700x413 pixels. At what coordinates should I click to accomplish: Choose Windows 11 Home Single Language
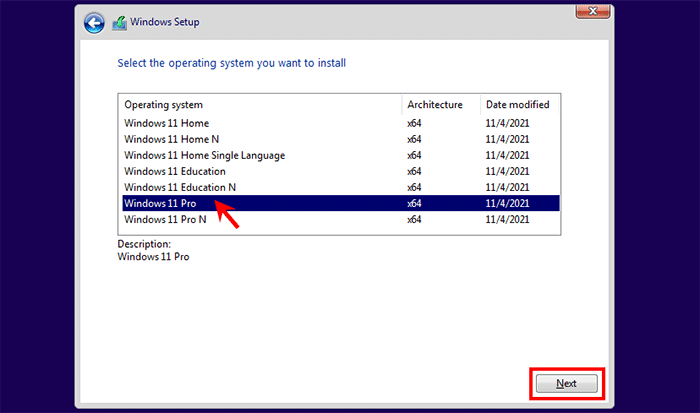point(341,155)
